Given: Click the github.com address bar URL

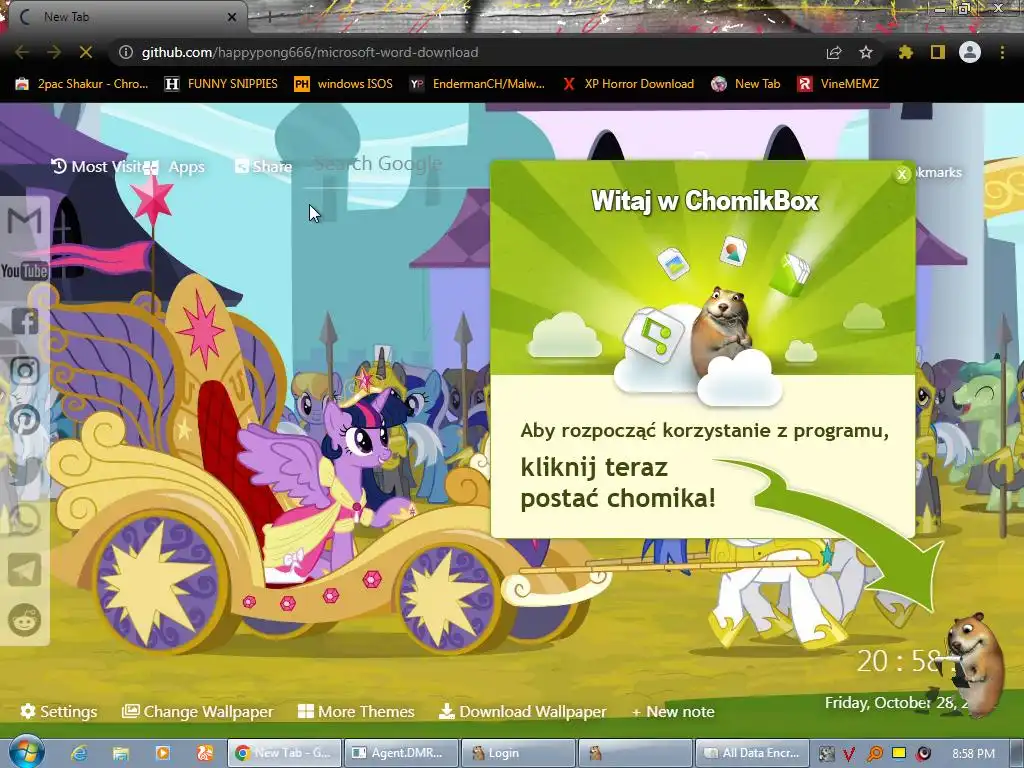Looking at the screenshot, I should [310, 52].
